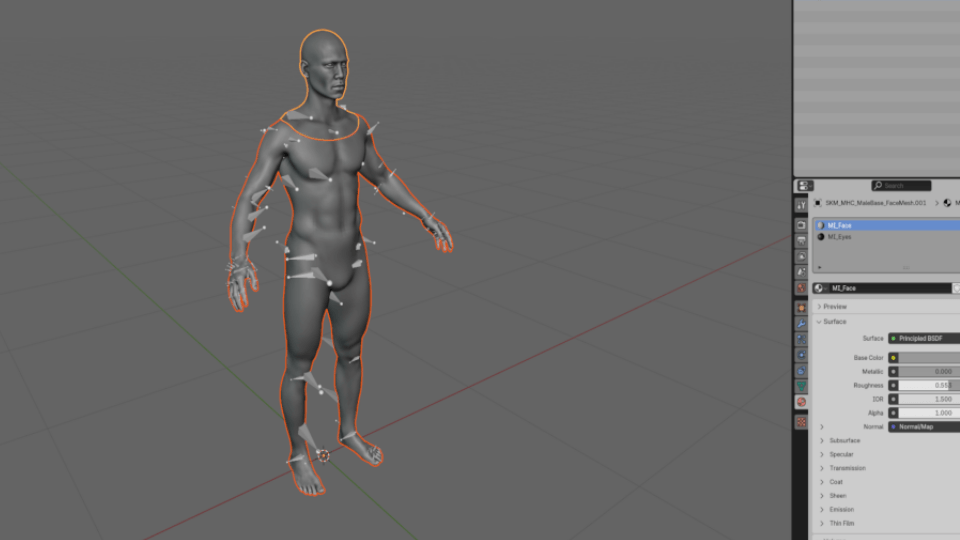The height and width of the screenshot is (540, 960).
Task: Select the MI_Eyes material slot
Action: tap(839, 237)
